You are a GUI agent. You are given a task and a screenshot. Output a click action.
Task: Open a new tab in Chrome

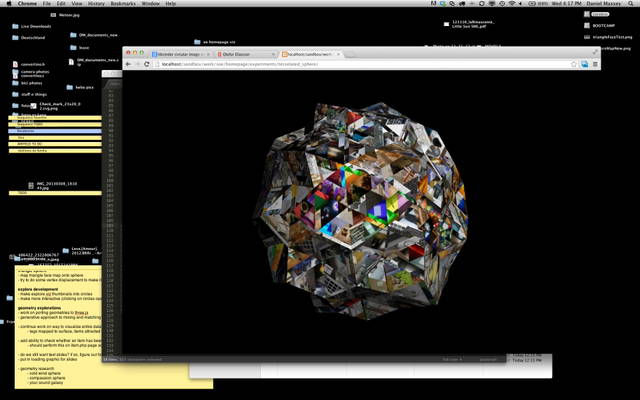pos(350,54)
